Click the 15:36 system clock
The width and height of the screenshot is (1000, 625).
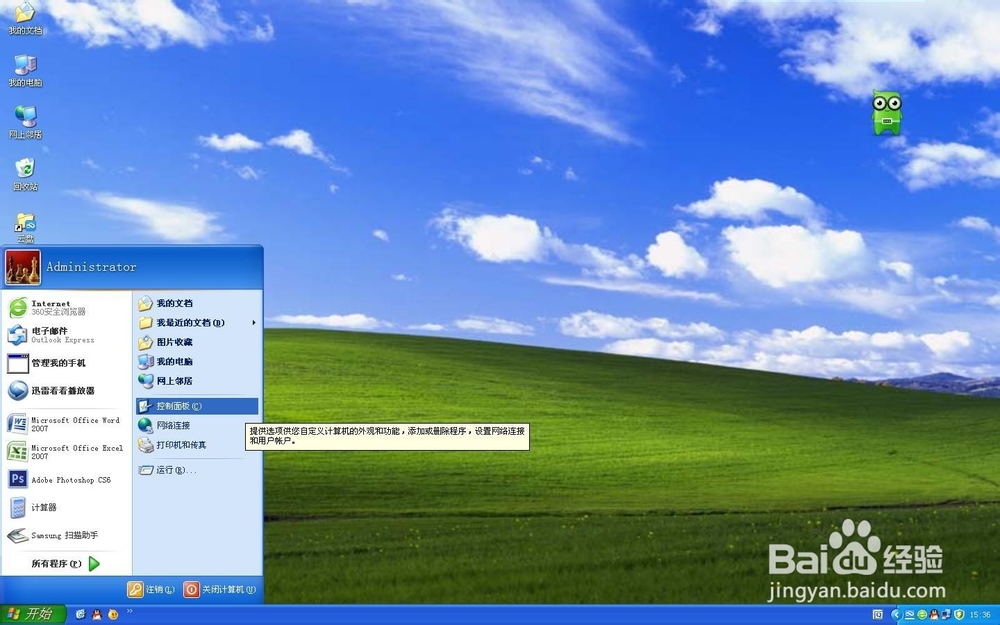point(980,615)
